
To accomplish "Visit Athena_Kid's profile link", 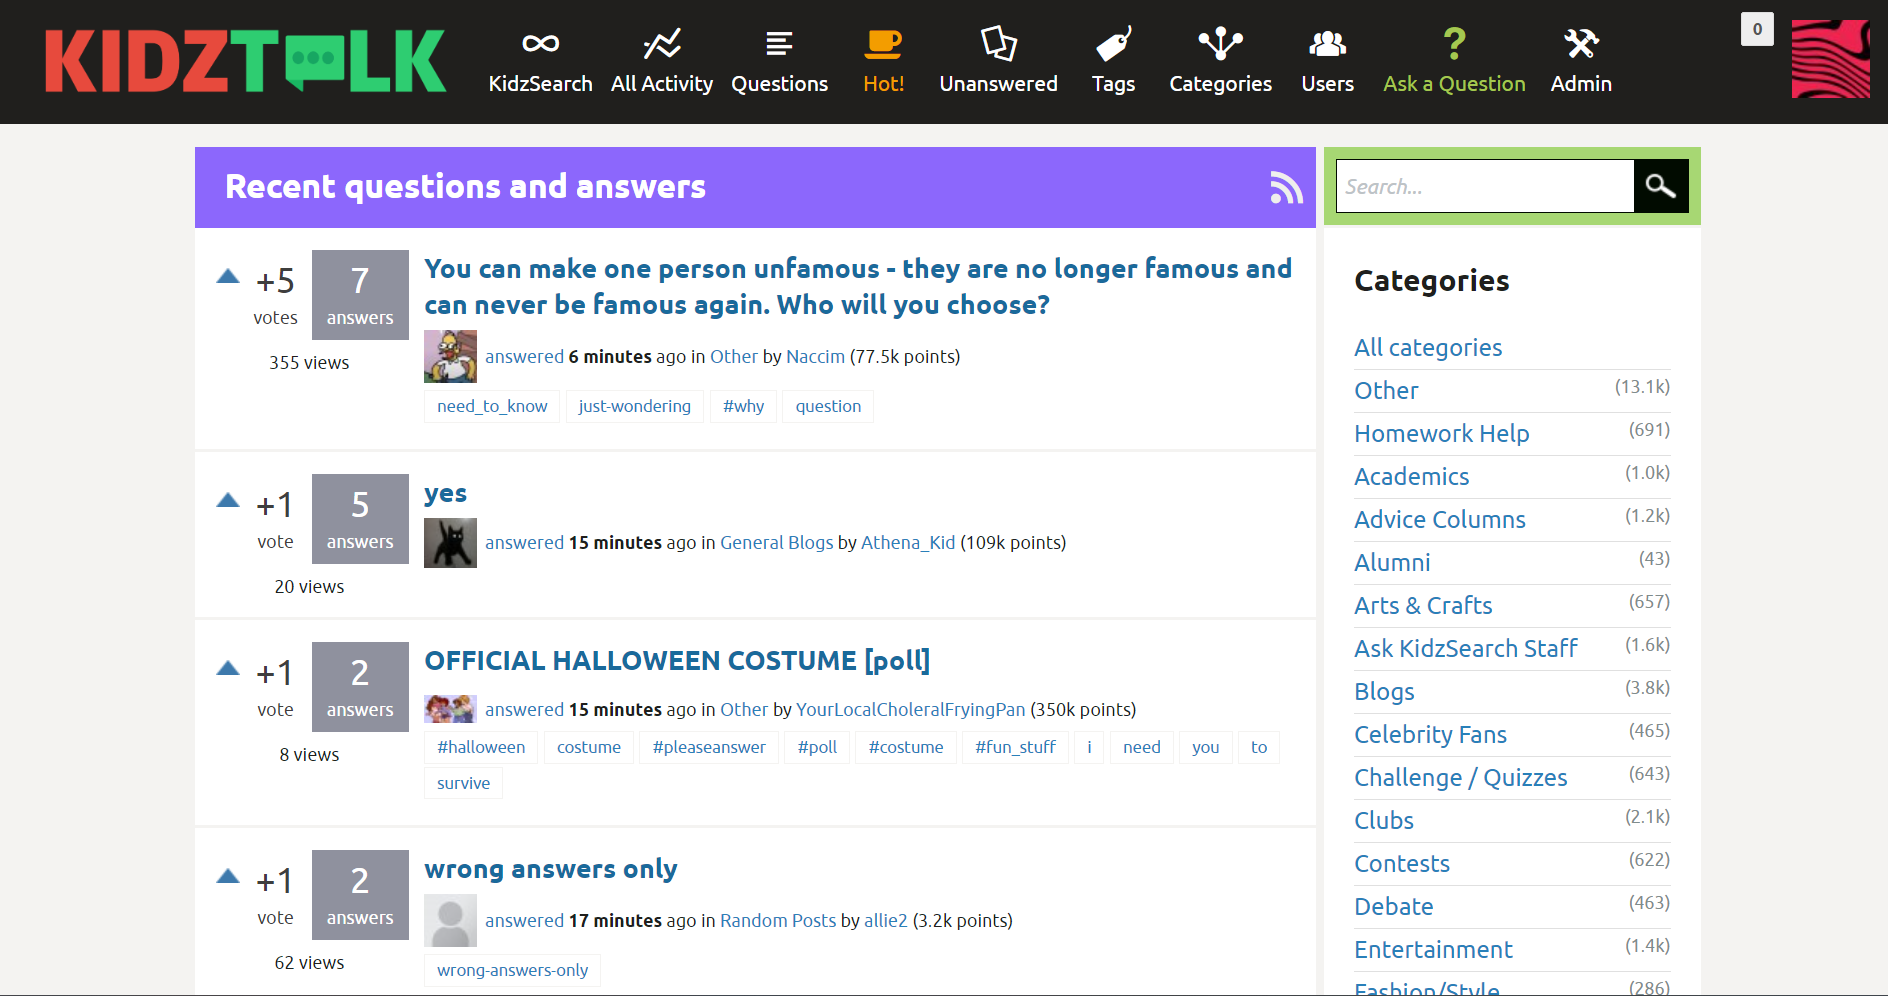I will click(x=908, y=543).
